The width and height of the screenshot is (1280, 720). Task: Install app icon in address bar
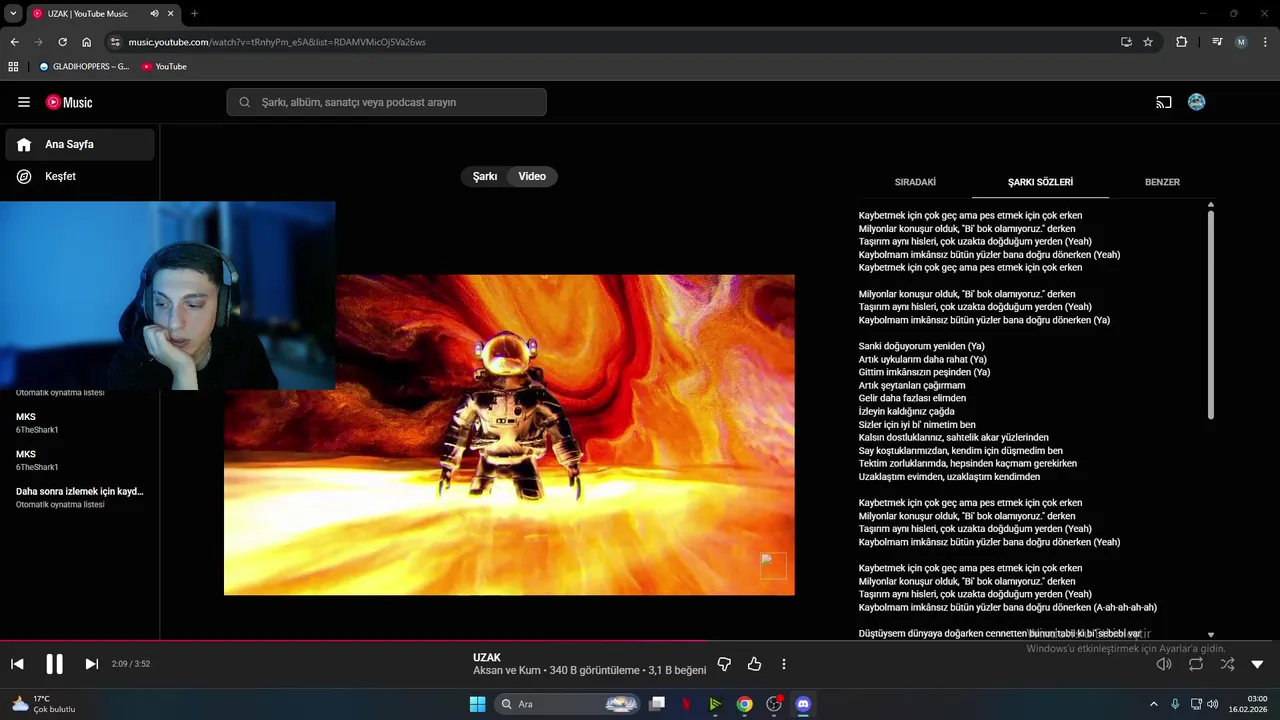1126,42
